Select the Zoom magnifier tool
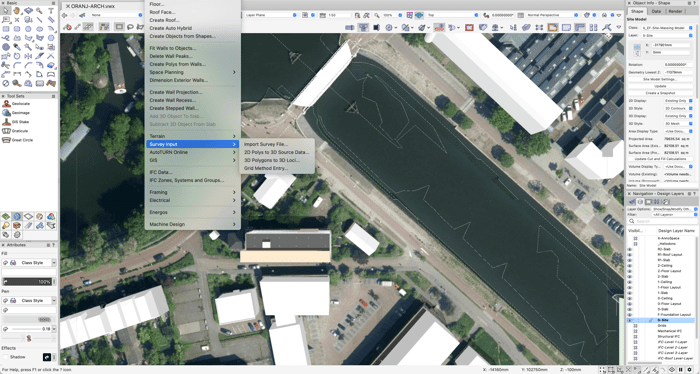Viewport: 700px width, 374px height. 40,10
